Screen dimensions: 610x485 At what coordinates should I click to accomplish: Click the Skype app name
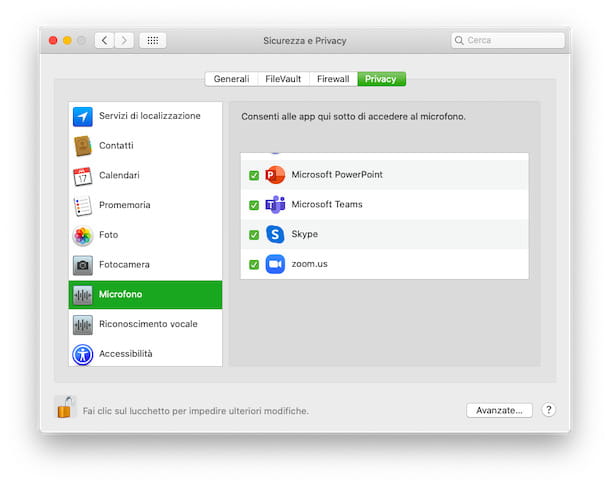[x=305, y=234]
